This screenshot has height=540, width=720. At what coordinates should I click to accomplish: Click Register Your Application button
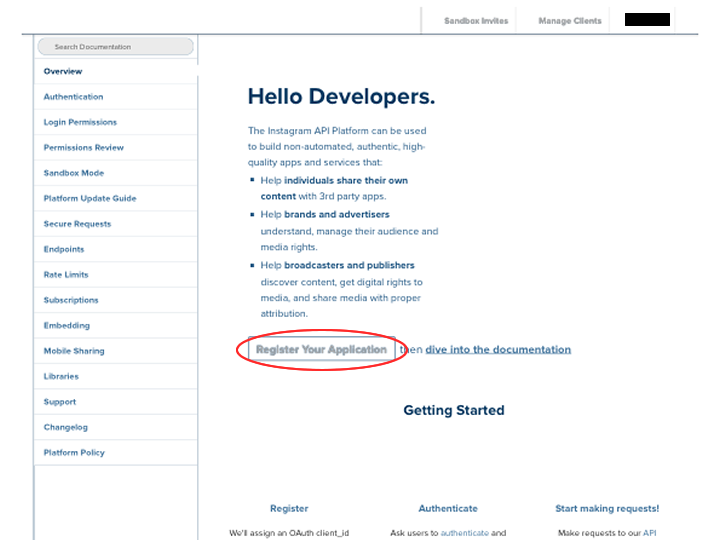(x=321, y=349)
